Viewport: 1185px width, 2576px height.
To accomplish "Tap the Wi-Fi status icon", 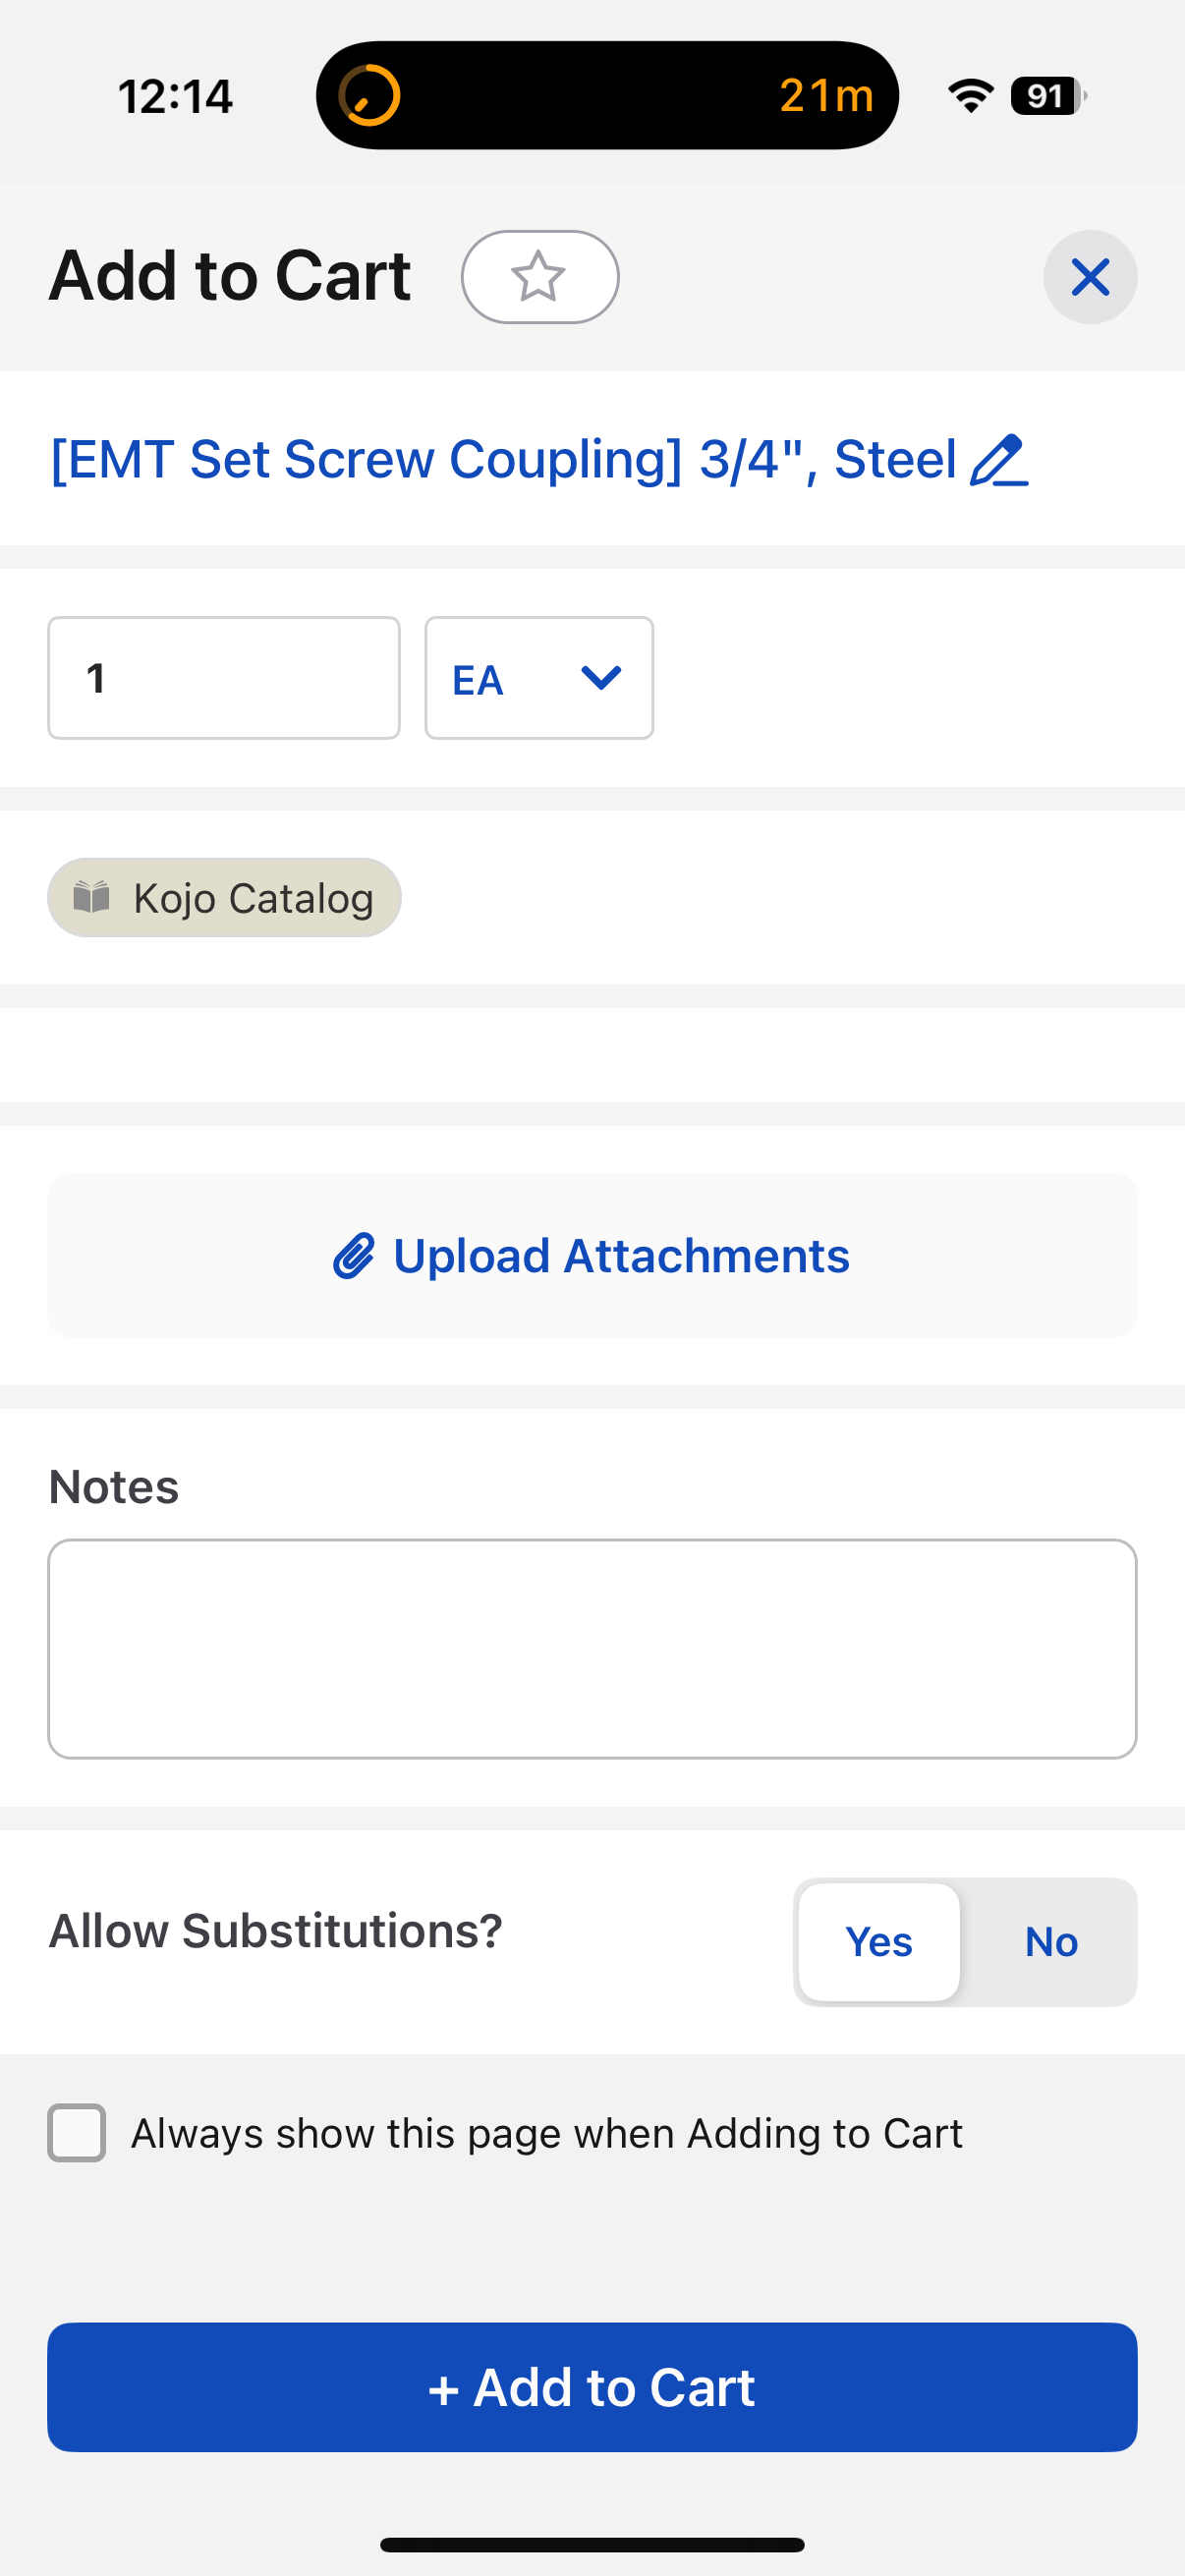I will [970, 96].
